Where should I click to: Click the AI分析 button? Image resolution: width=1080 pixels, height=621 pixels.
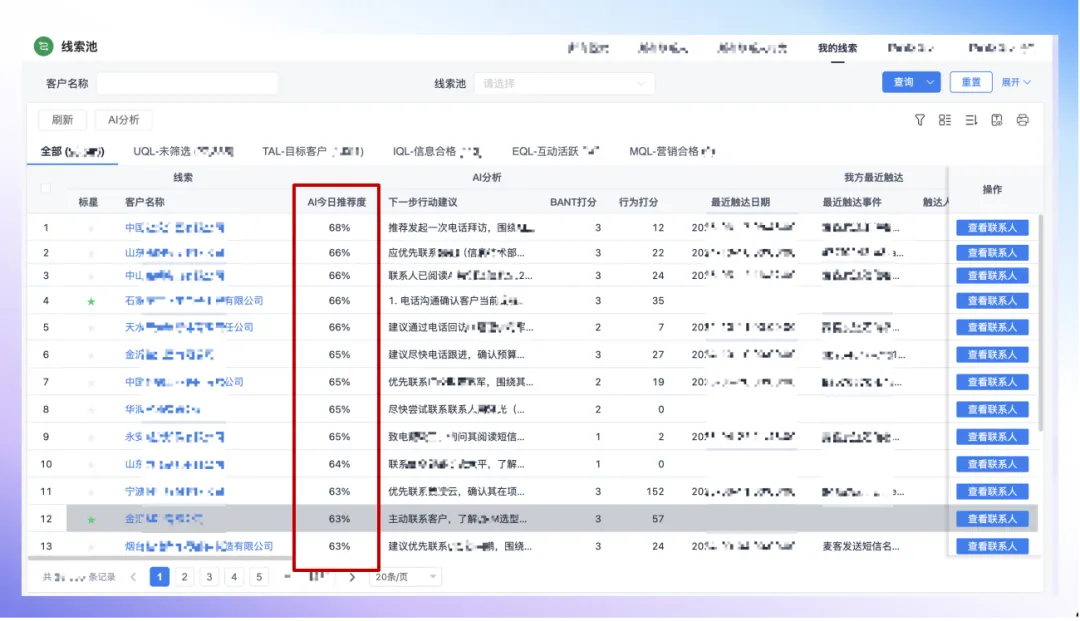pos(123,120)
